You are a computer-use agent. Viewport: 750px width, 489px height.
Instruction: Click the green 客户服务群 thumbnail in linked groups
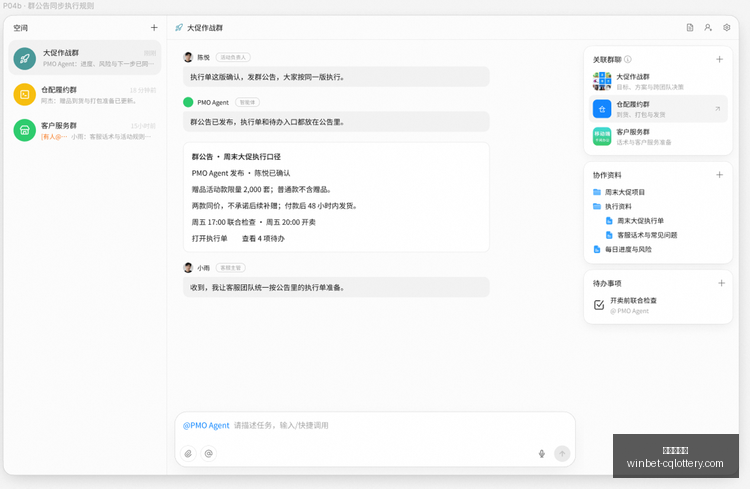[602, 136]
